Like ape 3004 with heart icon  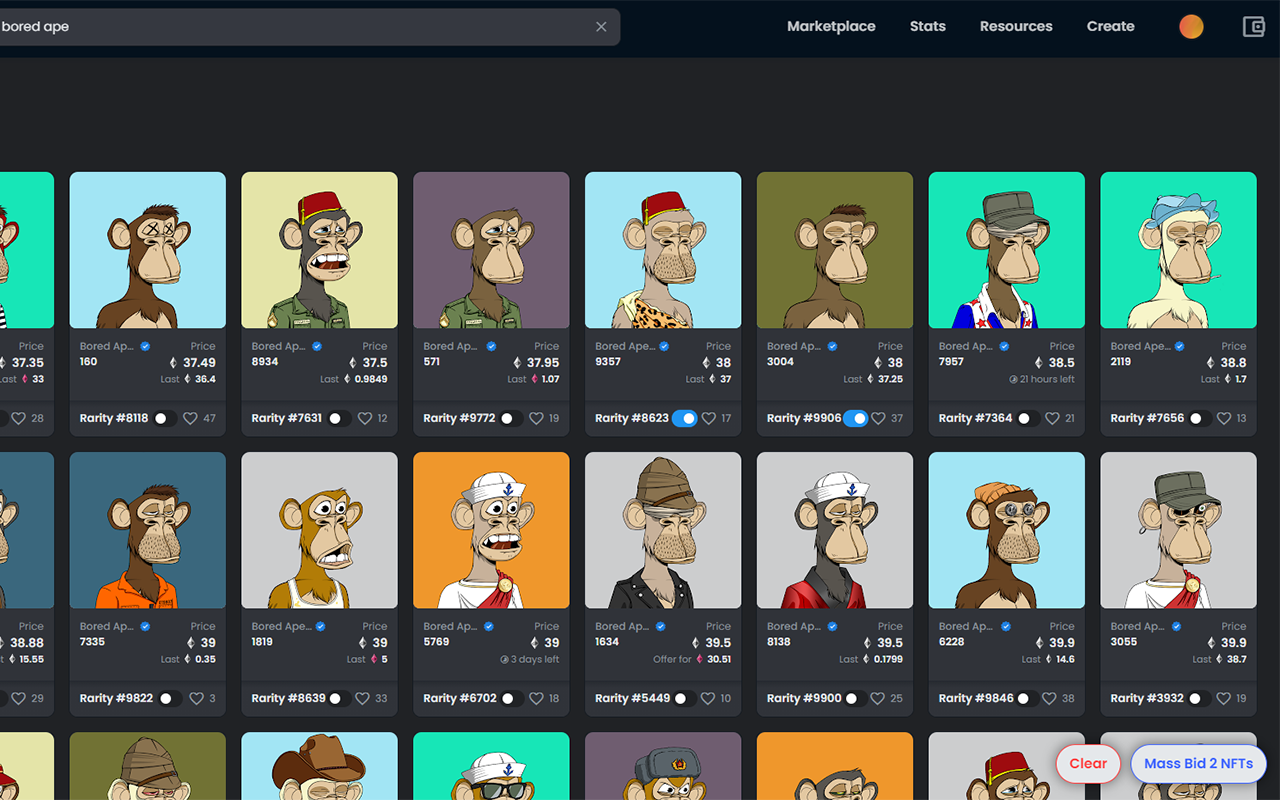[x=879, y=418]
